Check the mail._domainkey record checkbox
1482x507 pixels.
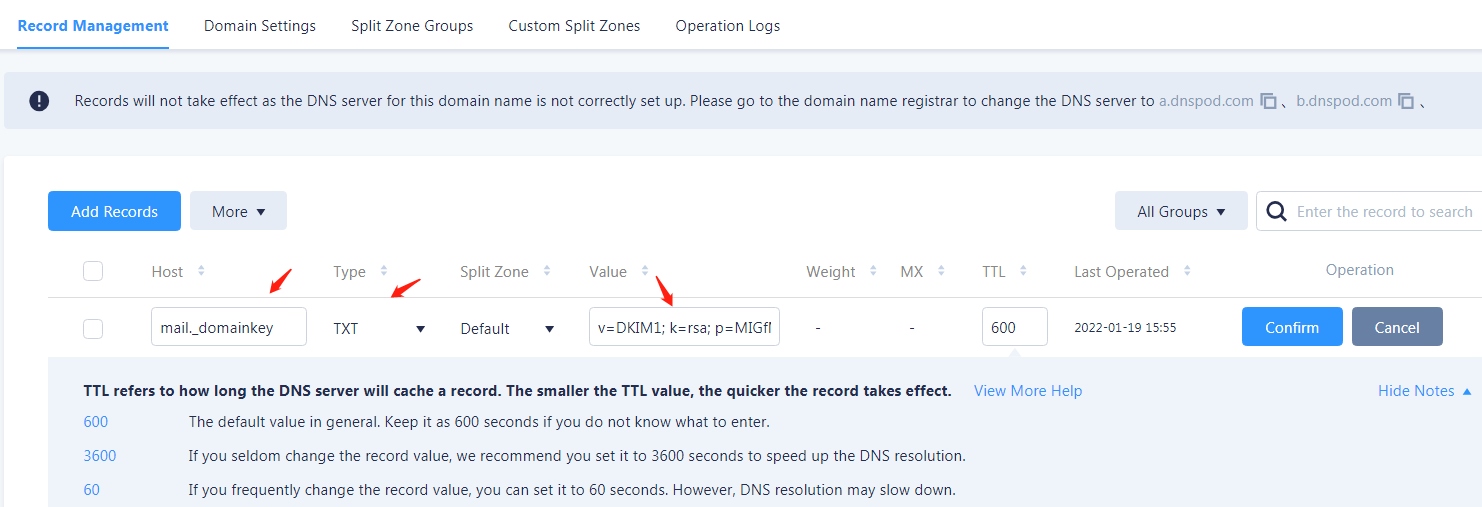(93, 328)
